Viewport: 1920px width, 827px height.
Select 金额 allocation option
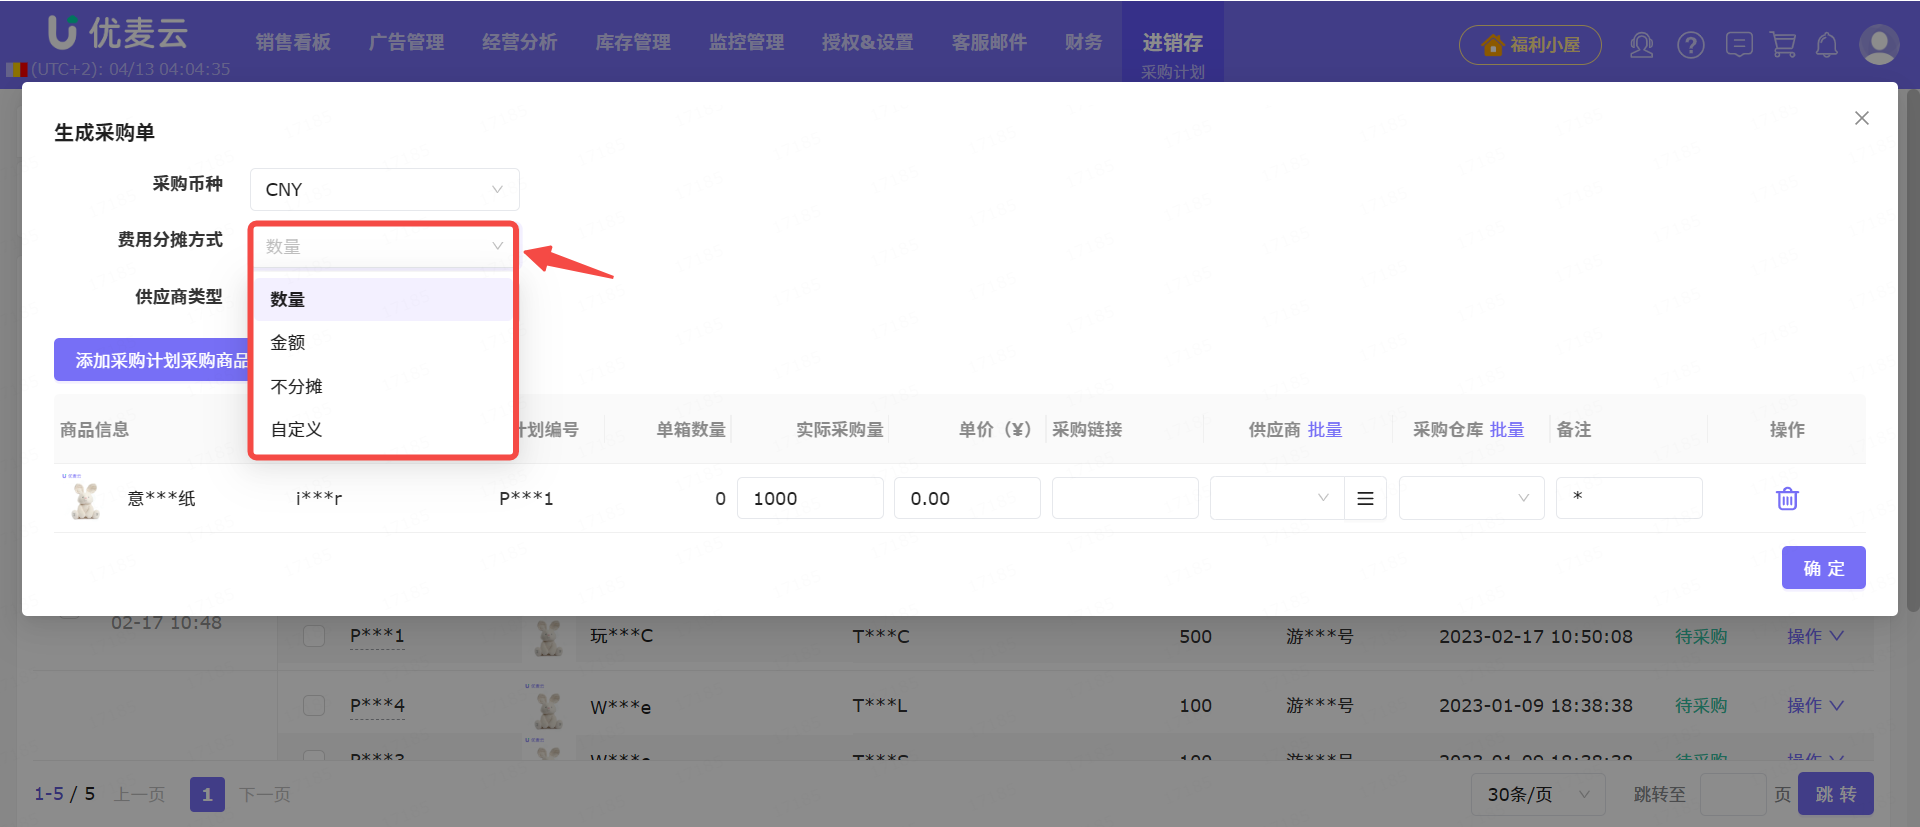(384, 342)
